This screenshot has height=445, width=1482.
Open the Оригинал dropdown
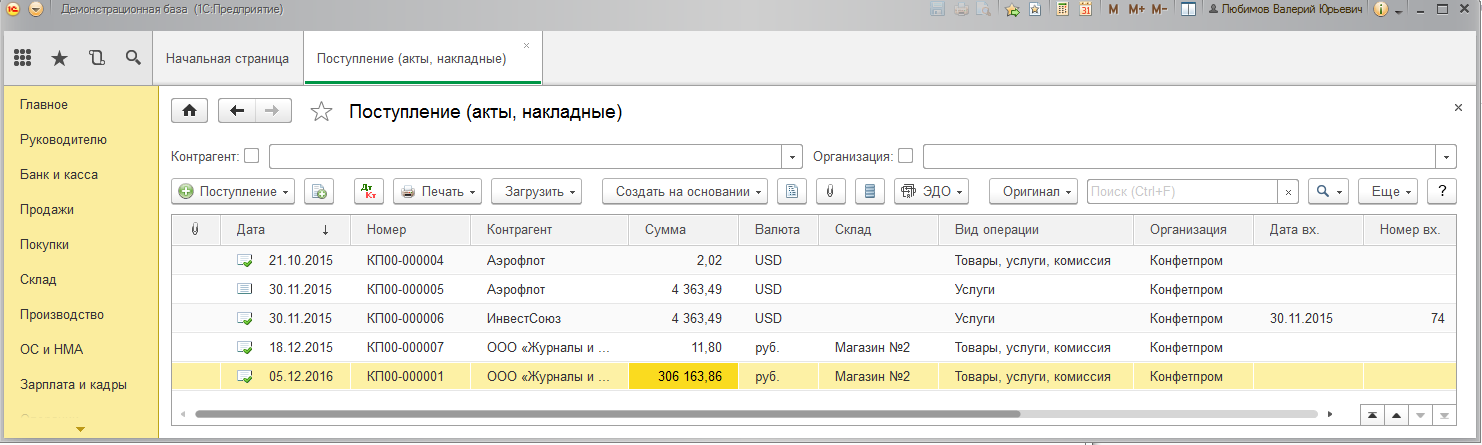1034,191
